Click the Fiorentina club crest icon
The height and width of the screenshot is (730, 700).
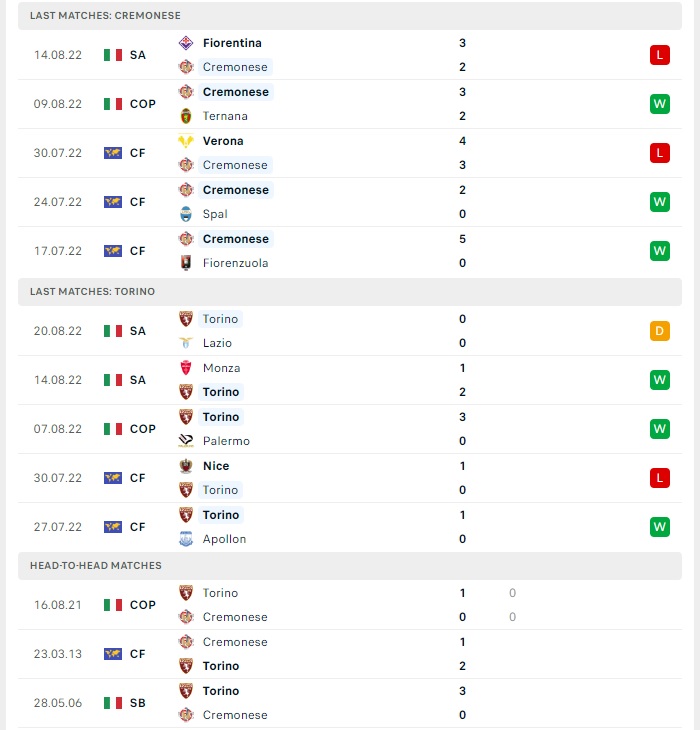tap(186, 43)
